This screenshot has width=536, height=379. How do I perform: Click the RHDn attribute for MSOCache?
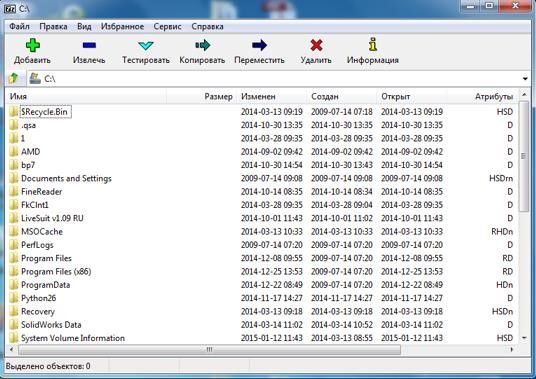(502, 231)
